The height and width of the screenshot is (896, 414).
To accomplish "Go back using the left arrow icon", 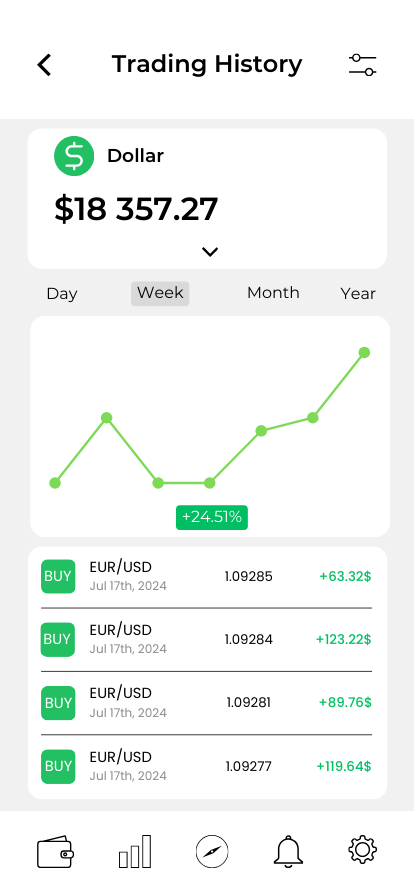I will 45,65.
